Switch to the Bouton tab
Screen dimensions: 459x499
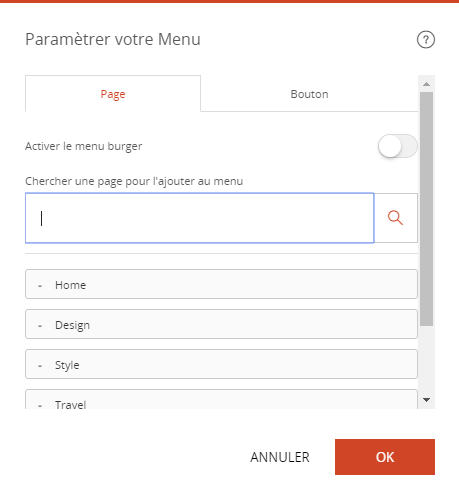click(x=309, y=94)
